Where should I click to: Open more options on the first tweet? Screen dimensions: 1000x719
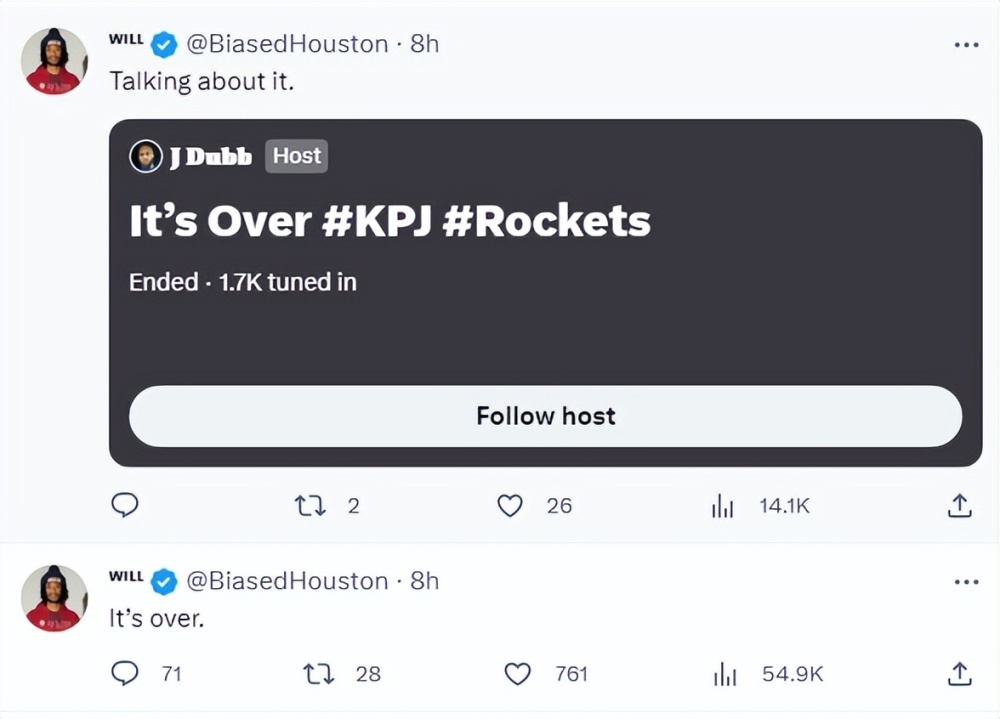[x=966, y=45]
